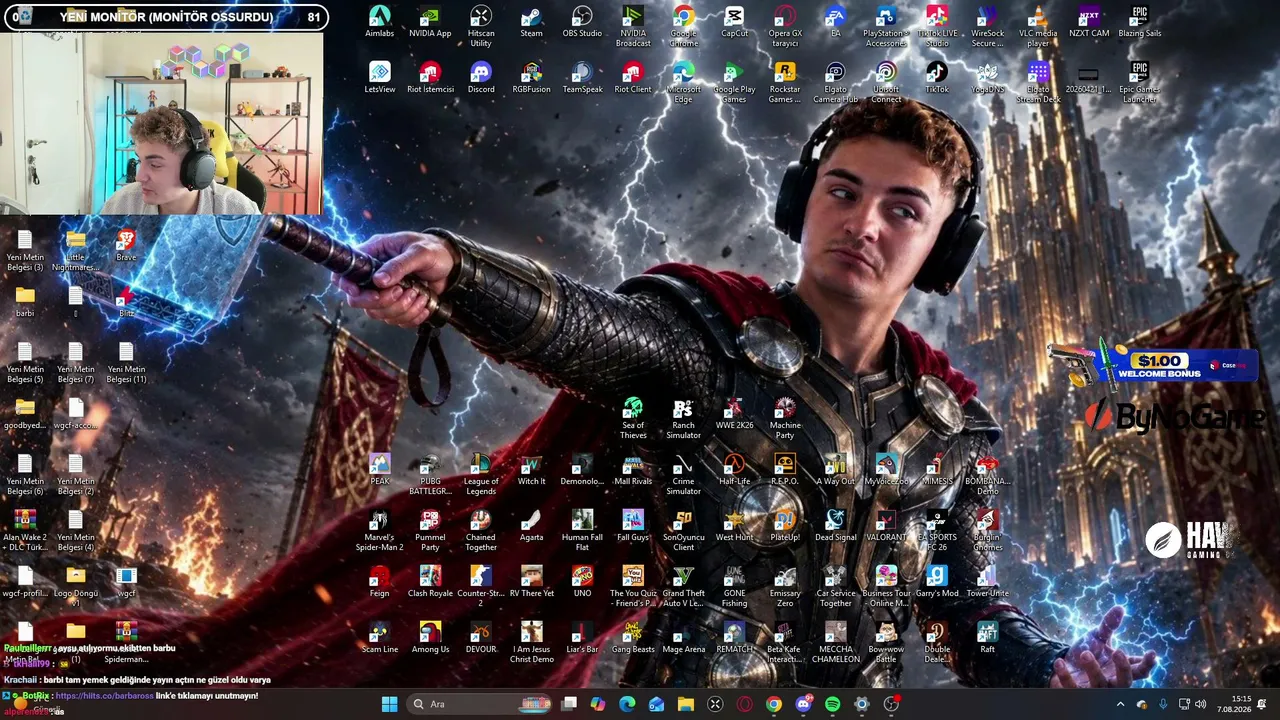The width and height of the screenshot is (1280, 720).
Task: Click the Fall Guys desktop icon
Action: click(633, 526)
